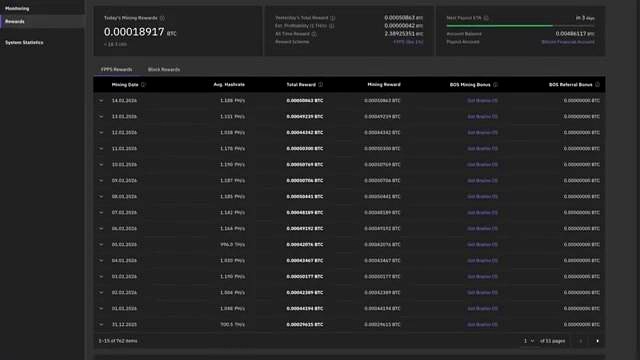Click Avg. Hashrate column header
Screen dimensions: 640x360
(x=229, y=84)
